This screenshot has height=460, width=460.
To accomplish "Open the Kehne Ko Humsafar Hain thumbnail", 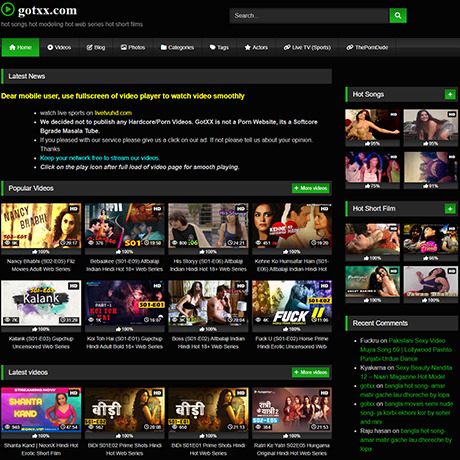I will pyautogui.click(x=292, y=226).
